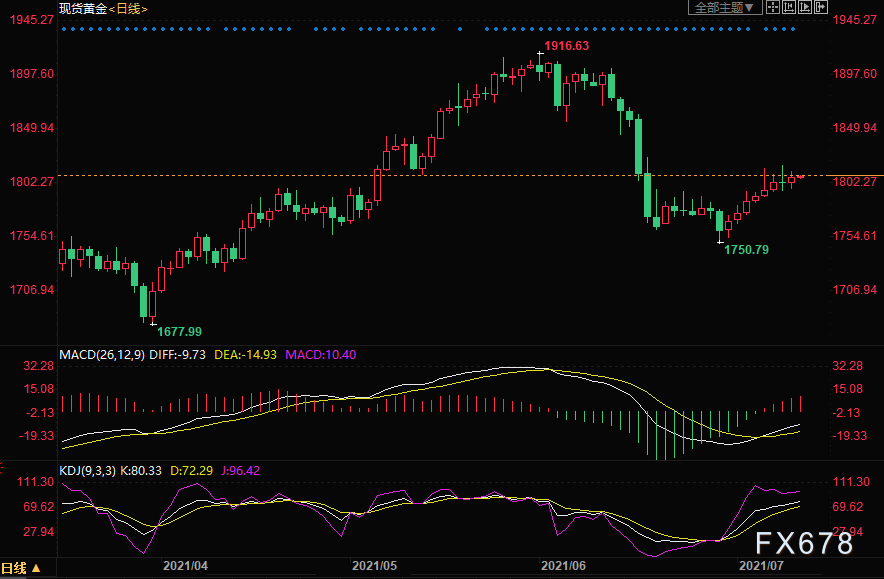Click the exit arrow icon in toolbar

pos(818,8)
